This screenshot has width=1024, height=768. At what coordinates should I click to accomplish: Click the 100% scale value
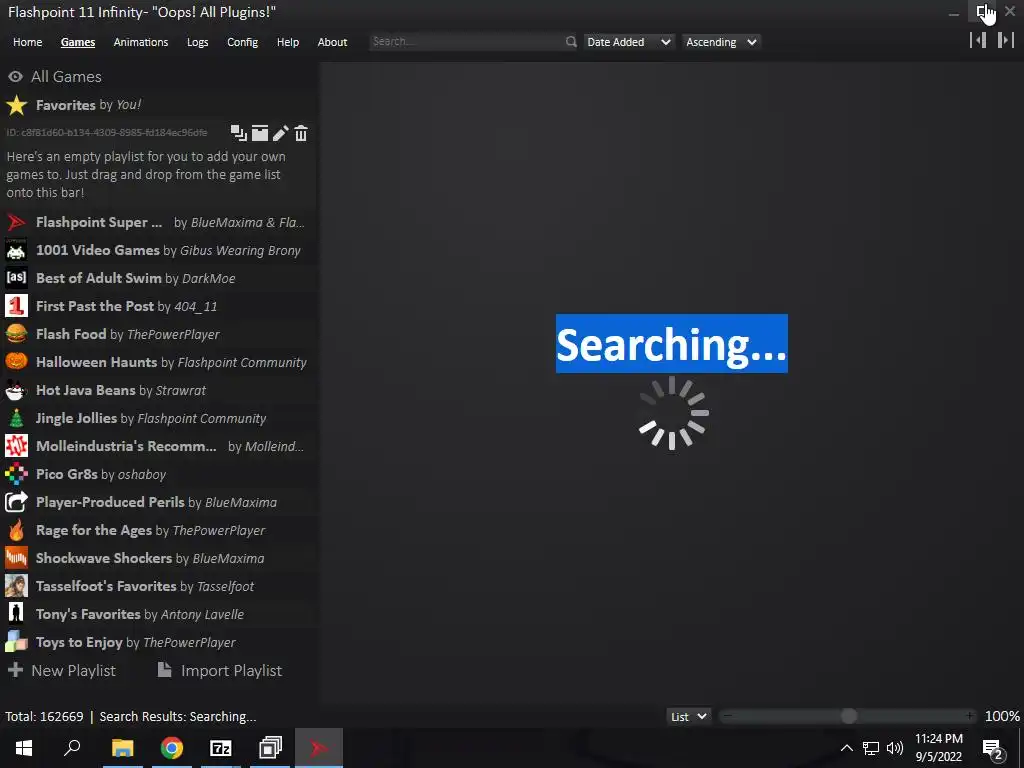click(1002, 716)
